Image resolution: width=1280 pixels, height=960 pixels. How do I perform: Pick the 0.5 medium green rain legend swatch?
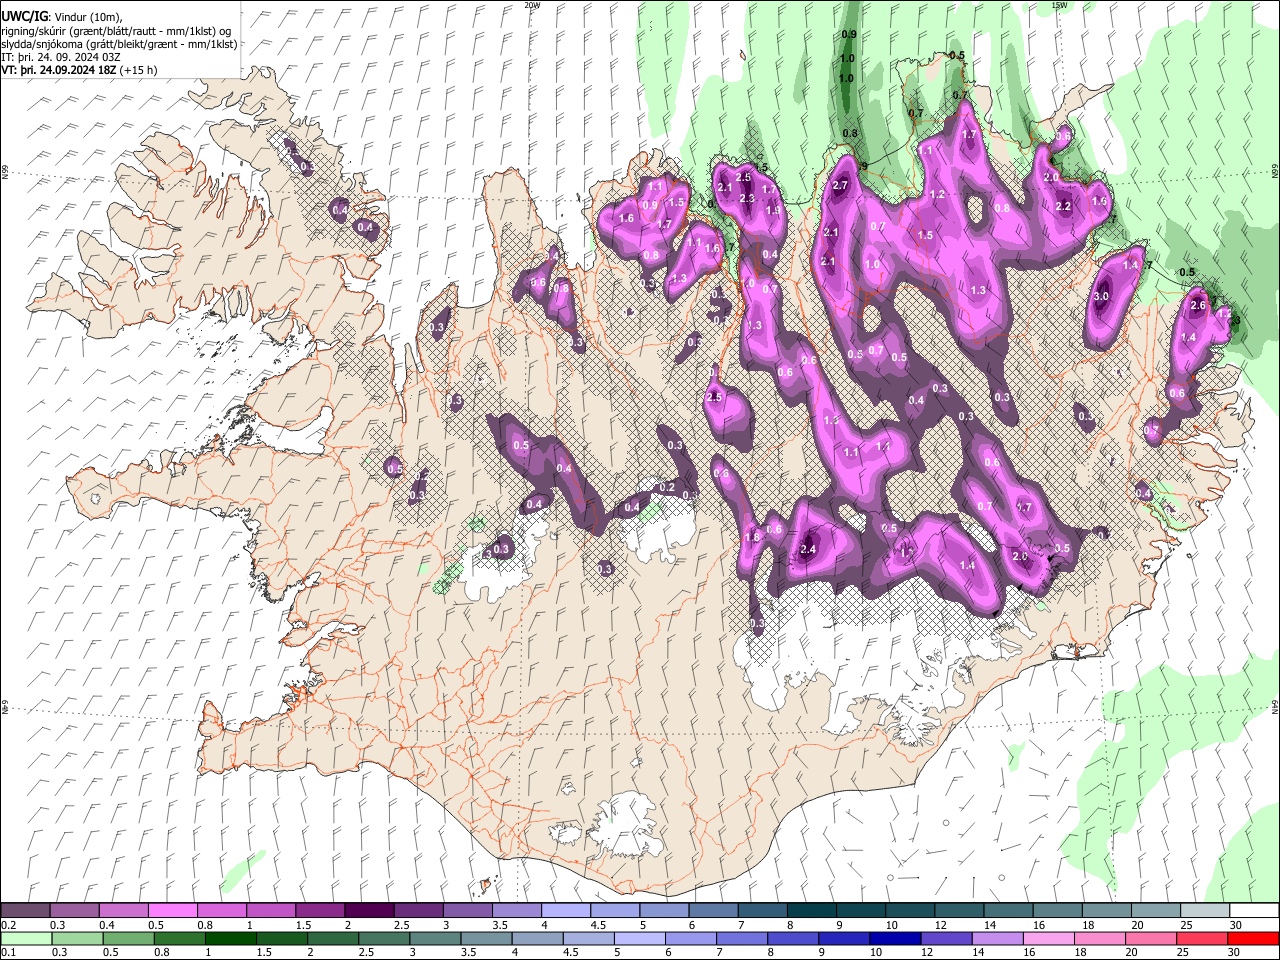[128, 939]
